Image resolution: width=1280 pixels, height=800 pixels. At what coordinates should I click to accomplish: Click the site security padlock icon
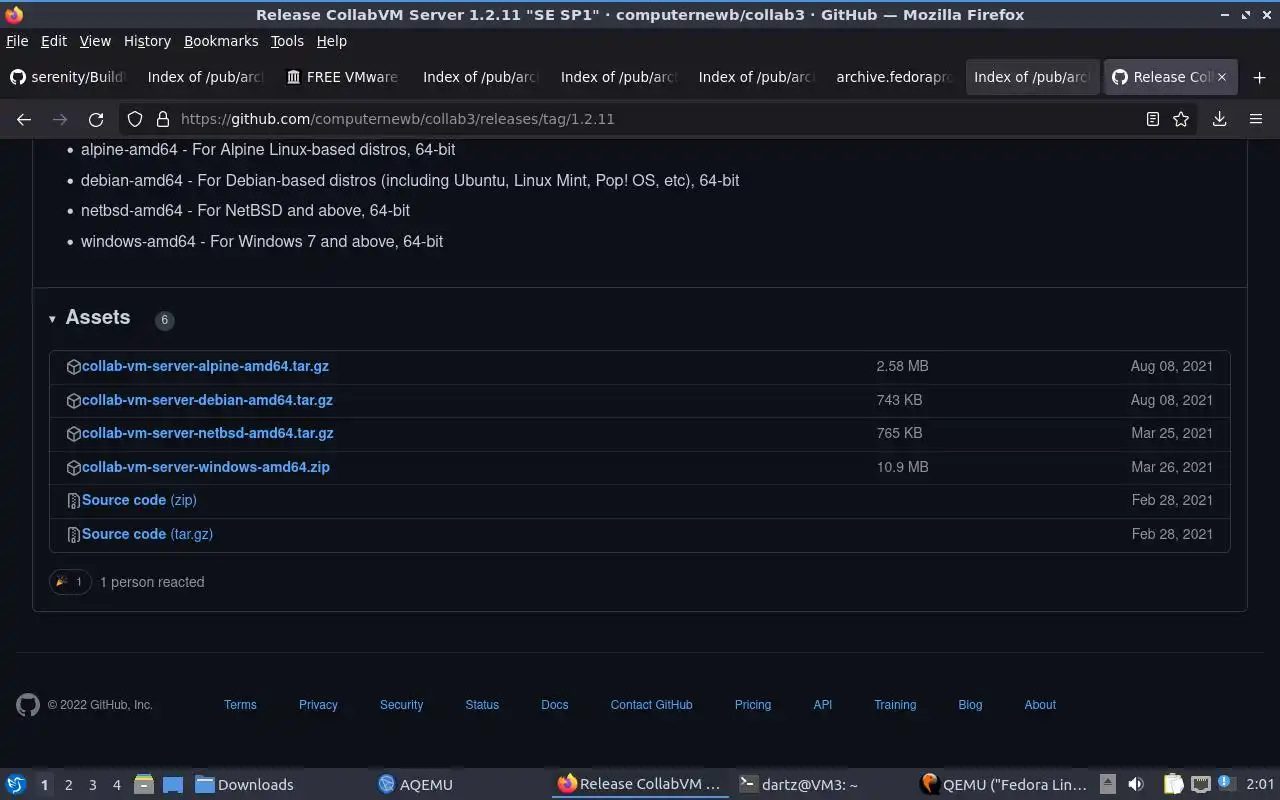162,119
